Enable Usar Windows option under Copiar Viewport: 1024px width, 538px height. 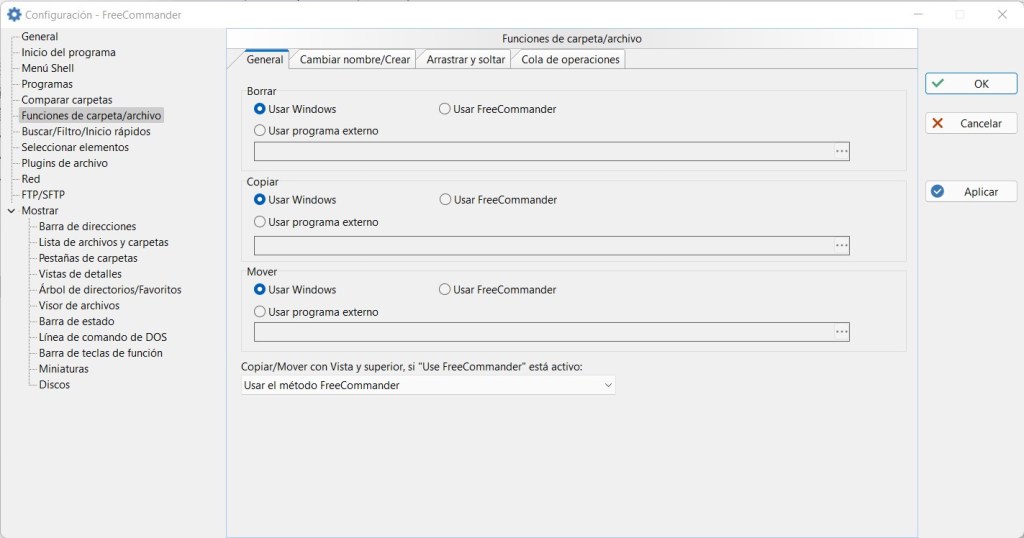point(260,200)
